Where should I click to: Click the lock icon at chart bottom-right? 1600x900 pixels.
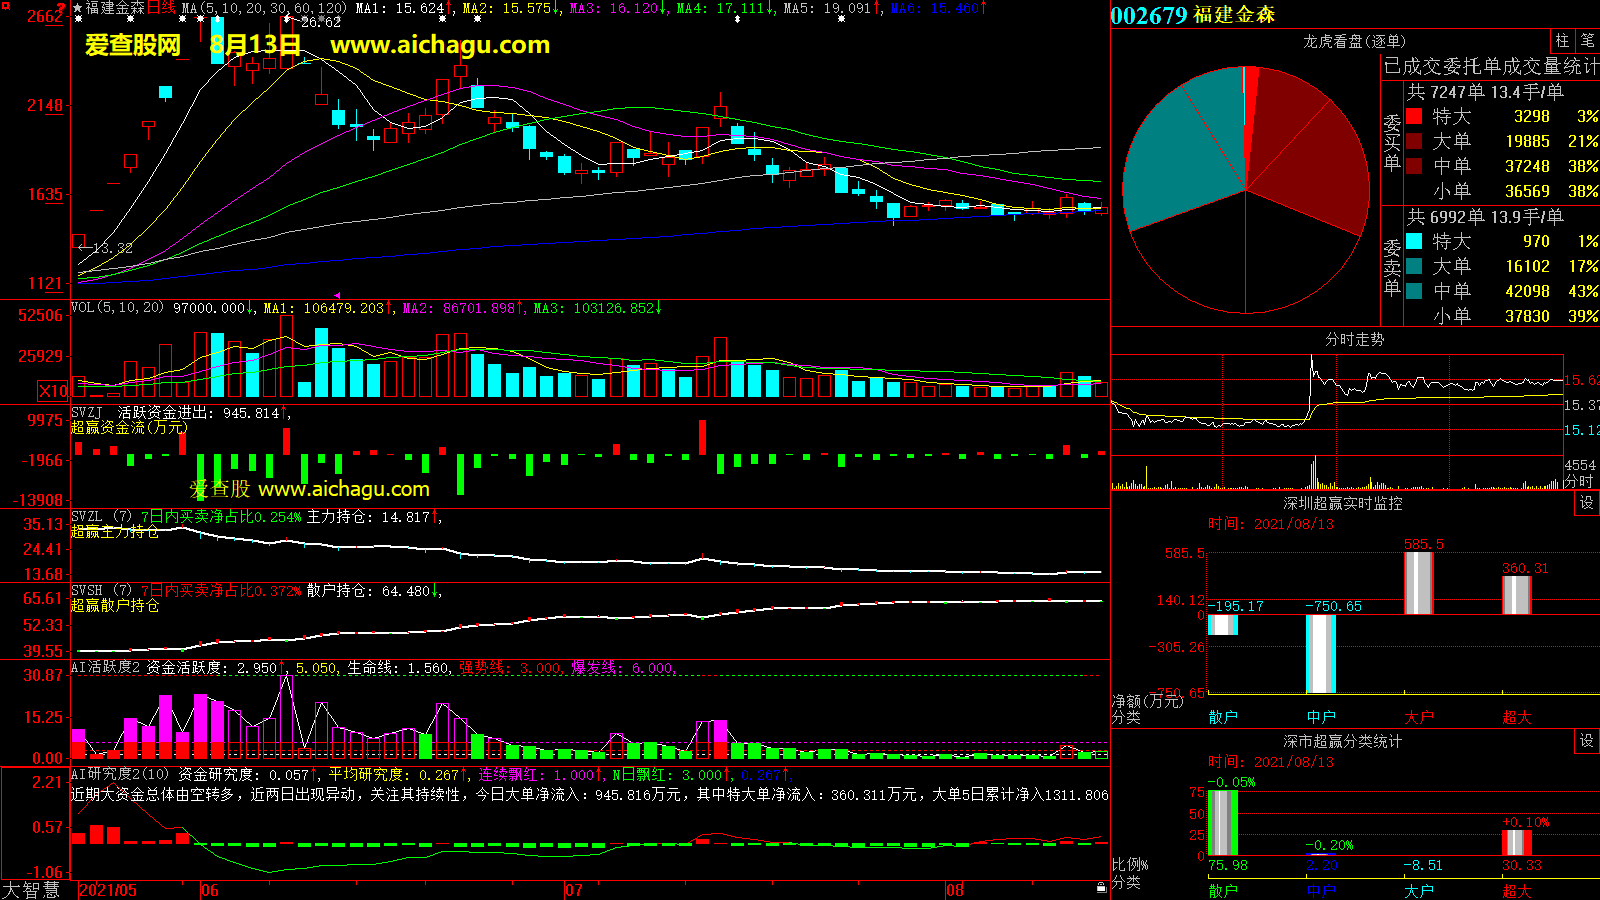tap(1101, 887)
